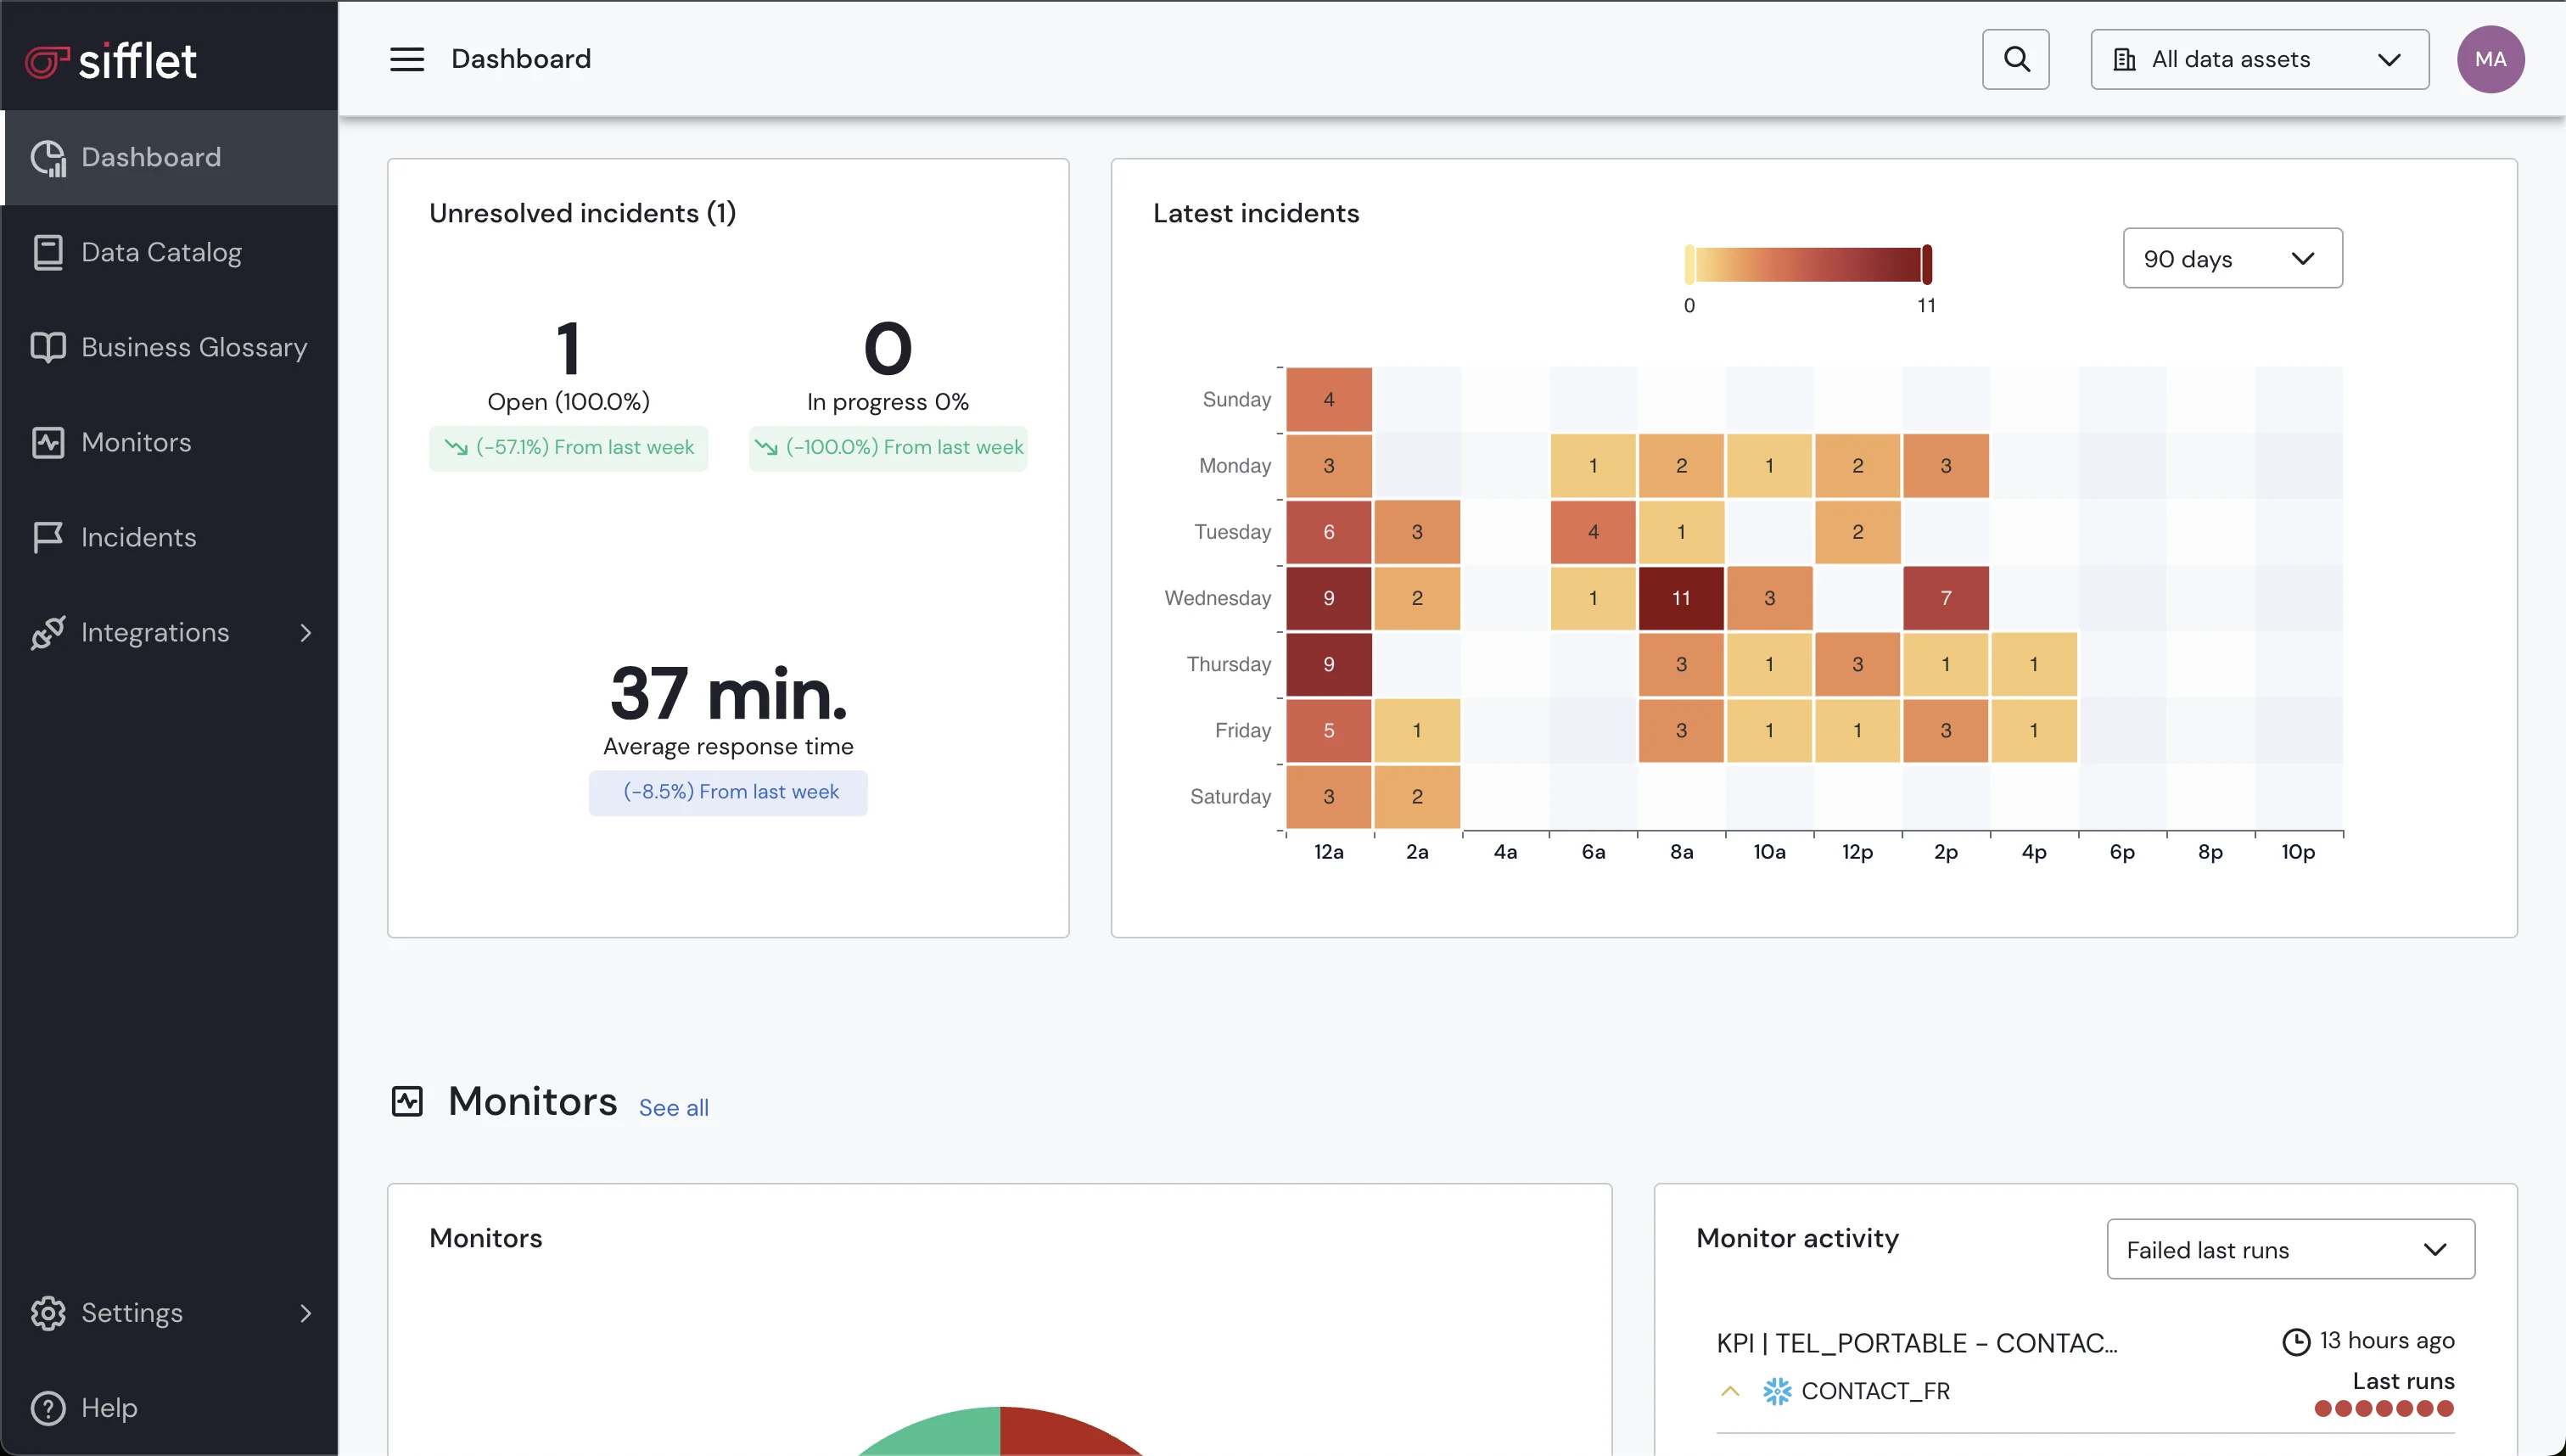The image size is (2566, 1456).
Task: Click the Unresolved incidents (1) heading
Action: coord(582,213)
